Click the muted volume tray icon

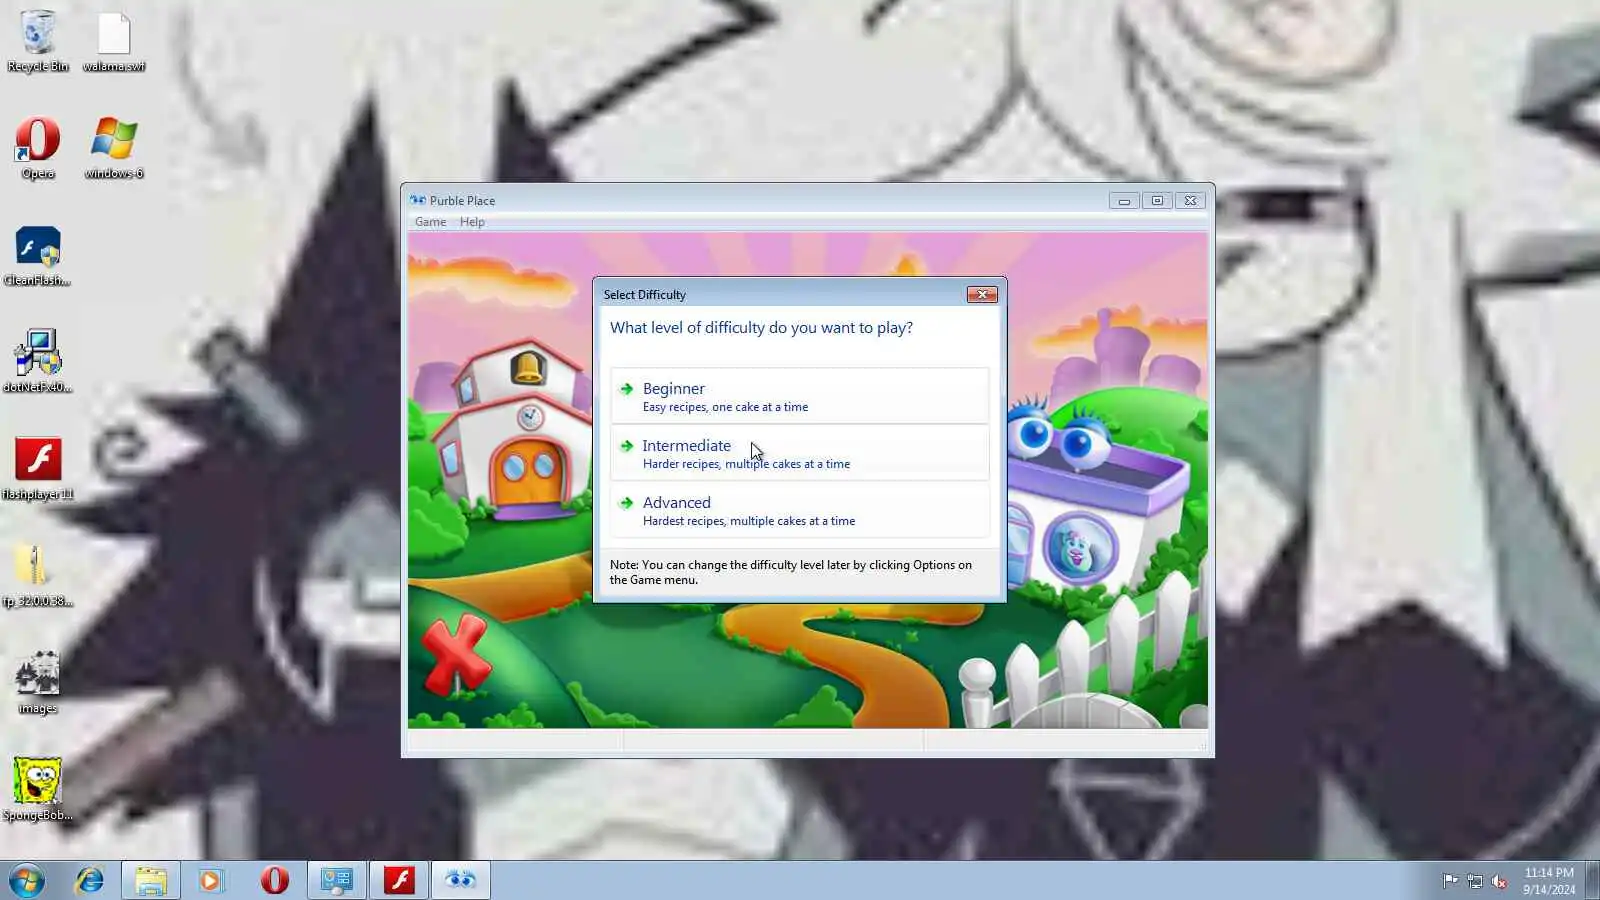[x=1500, y=881]
